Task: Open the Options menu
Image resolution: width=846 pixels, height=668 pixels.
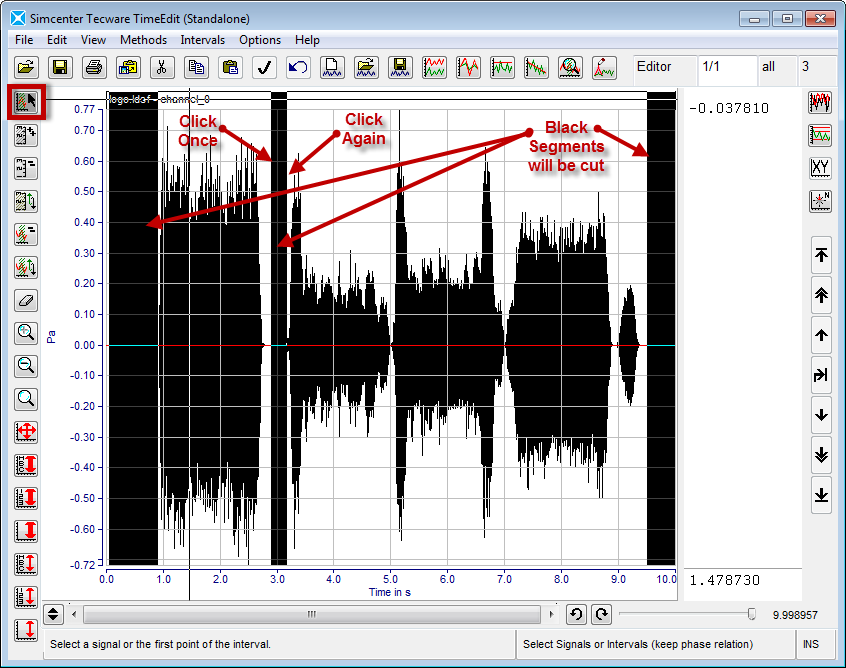Action: 260,40
